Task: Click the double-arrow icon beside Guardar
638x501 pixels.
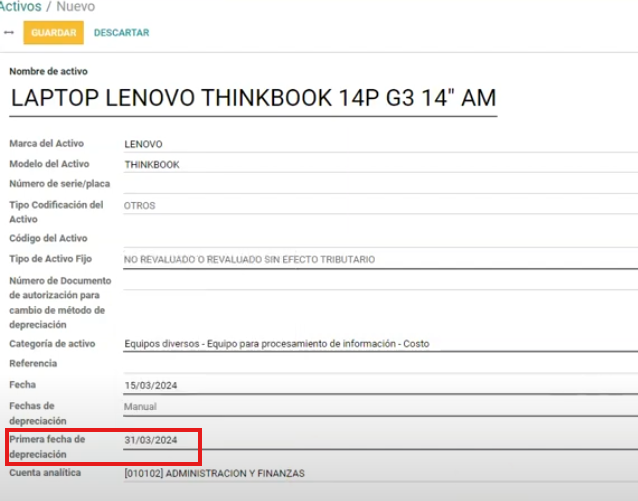Action: (x=9, y=33)
